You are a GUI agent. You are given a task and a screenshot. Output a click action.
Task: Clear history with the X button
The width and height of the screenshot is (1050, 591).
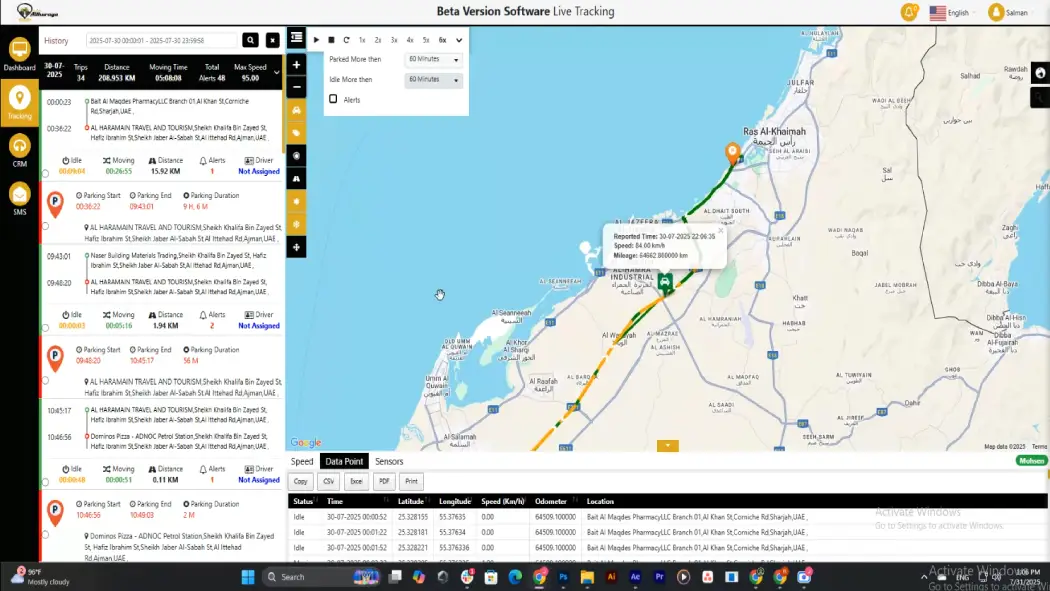click(273, 40)
